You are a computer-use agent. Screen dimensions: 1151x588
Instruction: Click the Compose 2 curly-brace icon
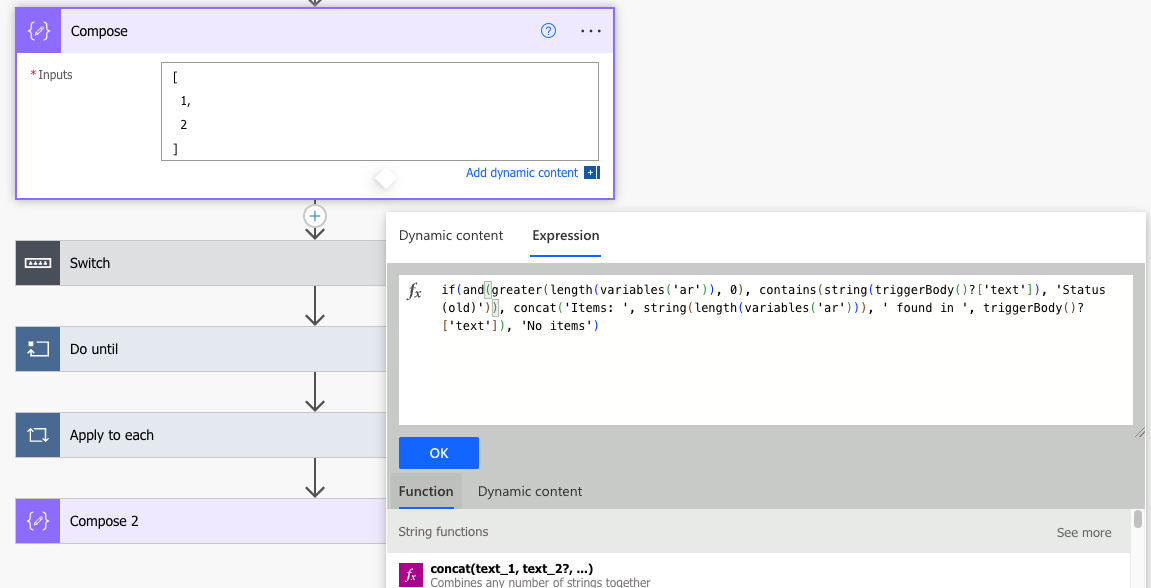[38, 521]
